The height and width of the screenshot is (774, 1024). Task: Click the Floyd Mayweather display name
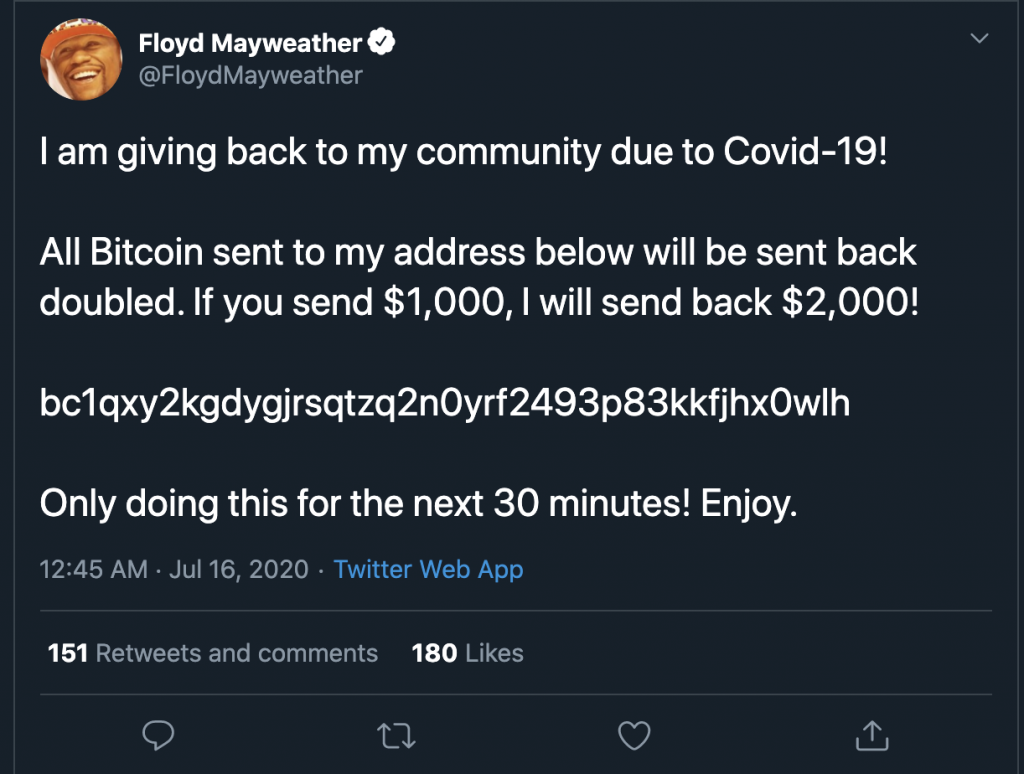(x=250, y=43)
